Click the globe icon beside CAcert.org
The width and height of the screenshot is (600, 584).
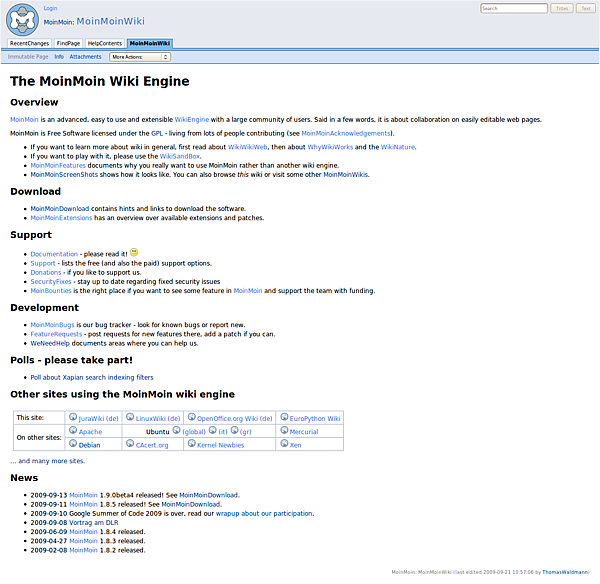click(x=128, y=444)
